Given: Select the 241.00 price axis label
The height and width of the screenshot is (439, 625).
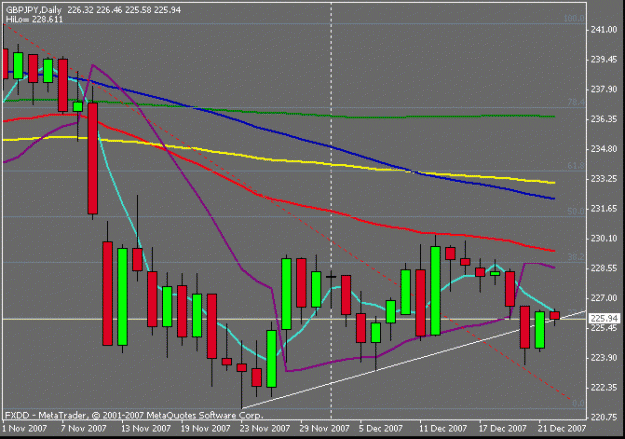Looking at the screenshot, I should point(603,30).
